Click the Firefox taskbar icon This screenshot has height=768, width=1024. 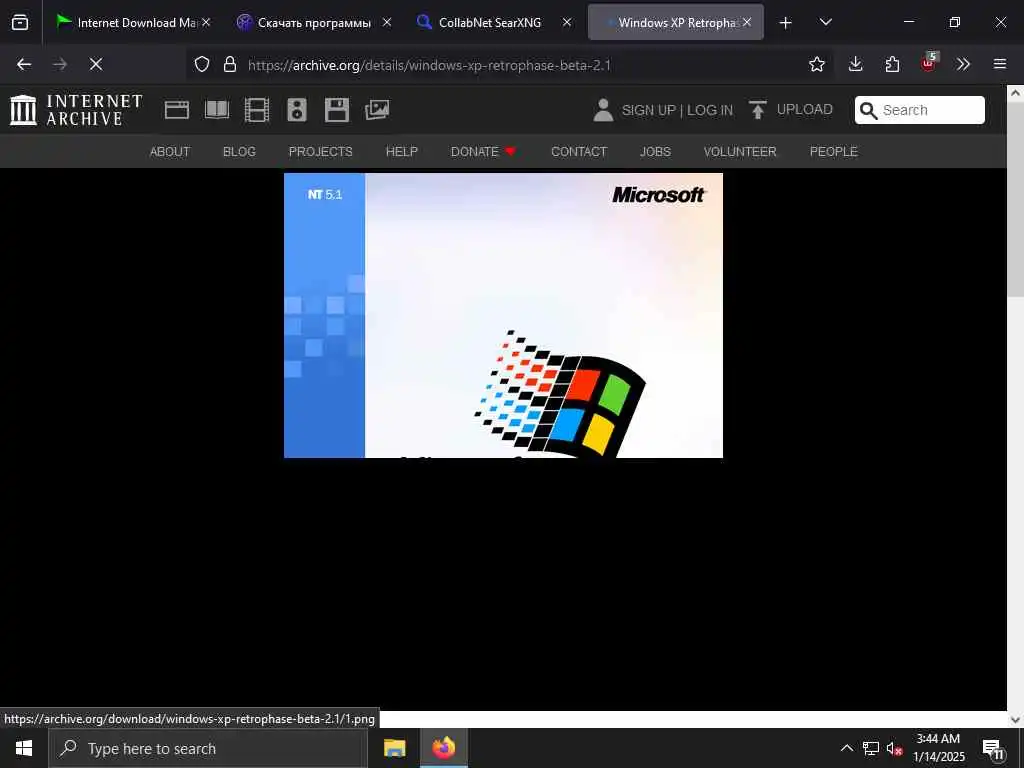tap(443, 748)
